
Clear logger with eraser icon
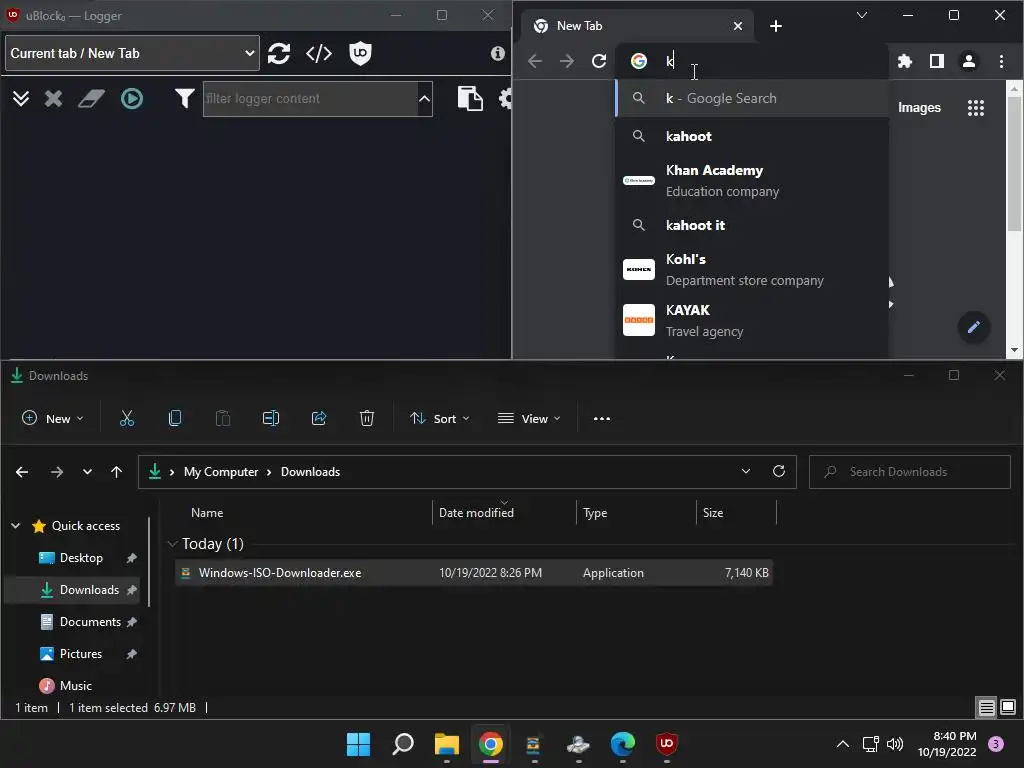91,99
